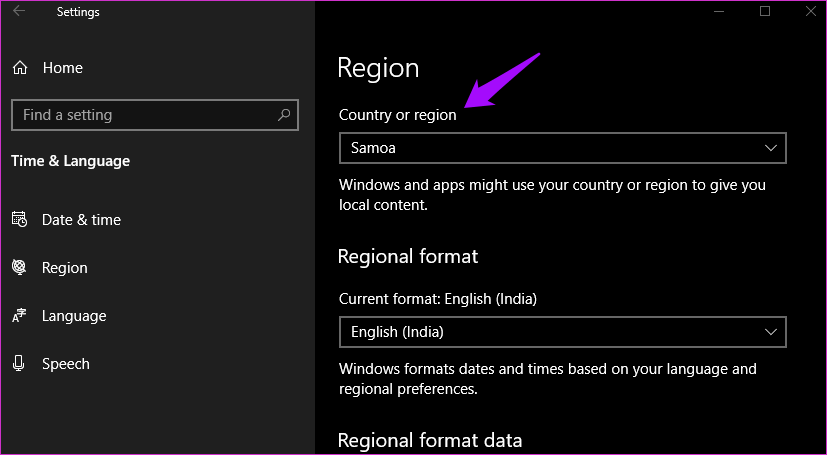
Task: Open the English (India) regional format dropdown
Action: click(x=563, y=332)
